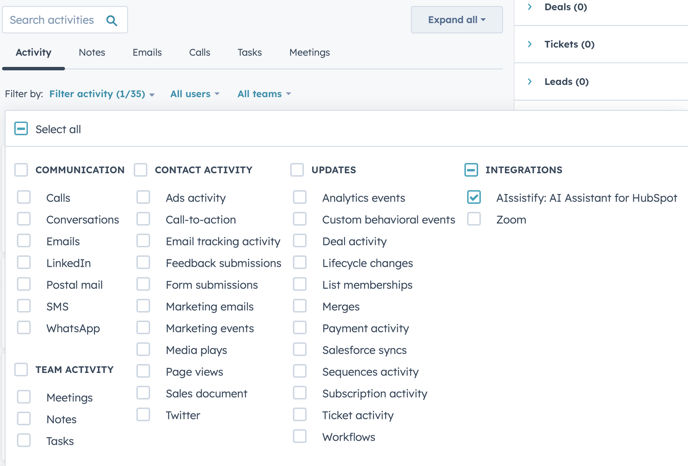
Task: Select the whole Communication group checkbox
Action: [x=21, y=170]
